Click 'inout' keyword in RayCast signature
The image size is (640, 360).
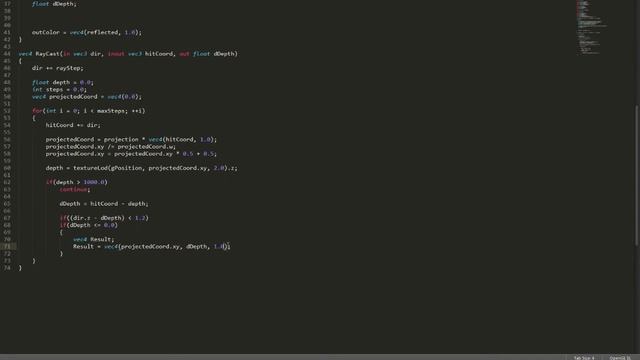click(116, 53)
